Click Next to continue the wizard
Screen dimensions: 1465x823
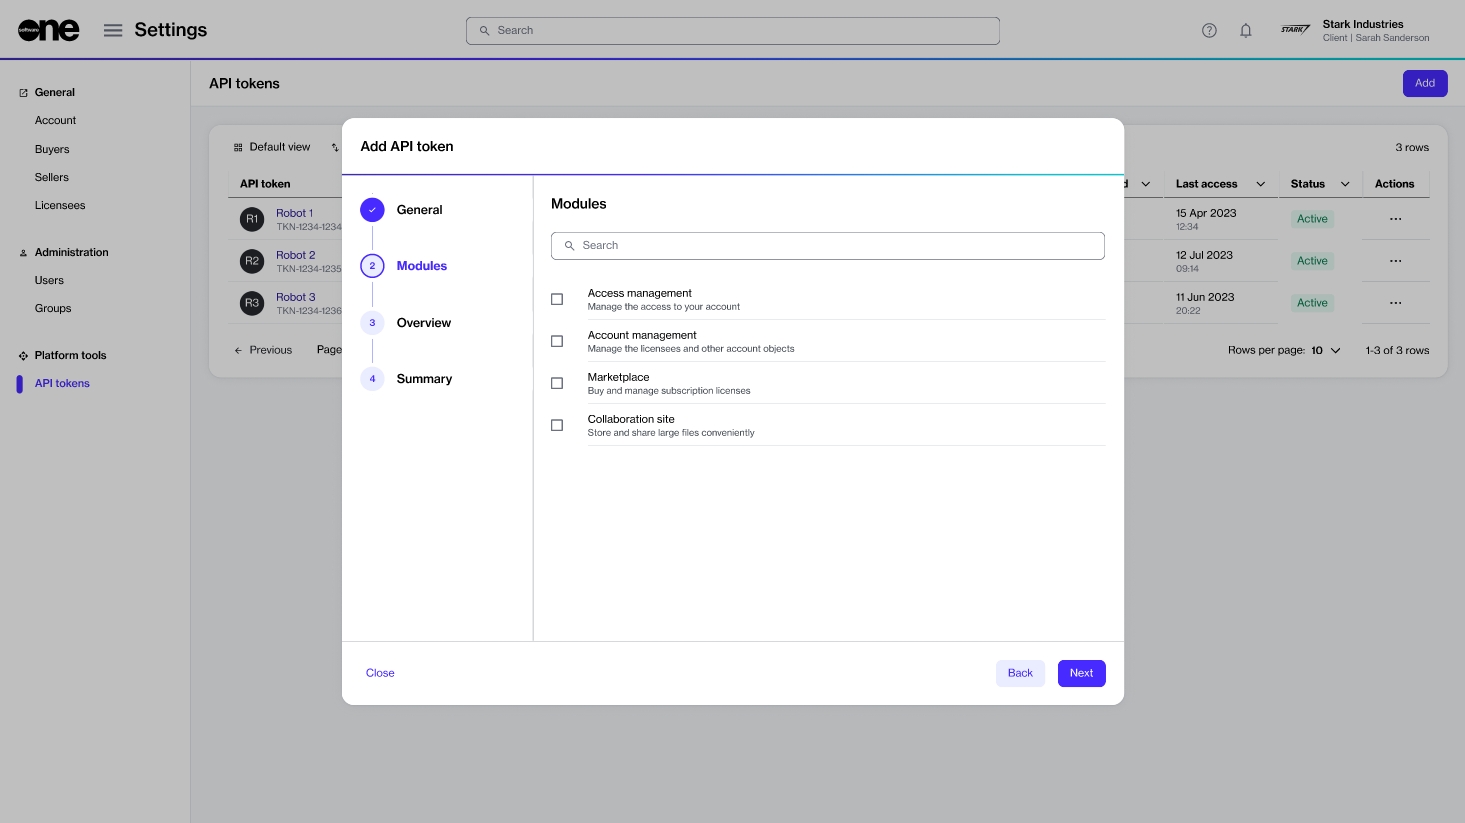[x=1081, y=673]
